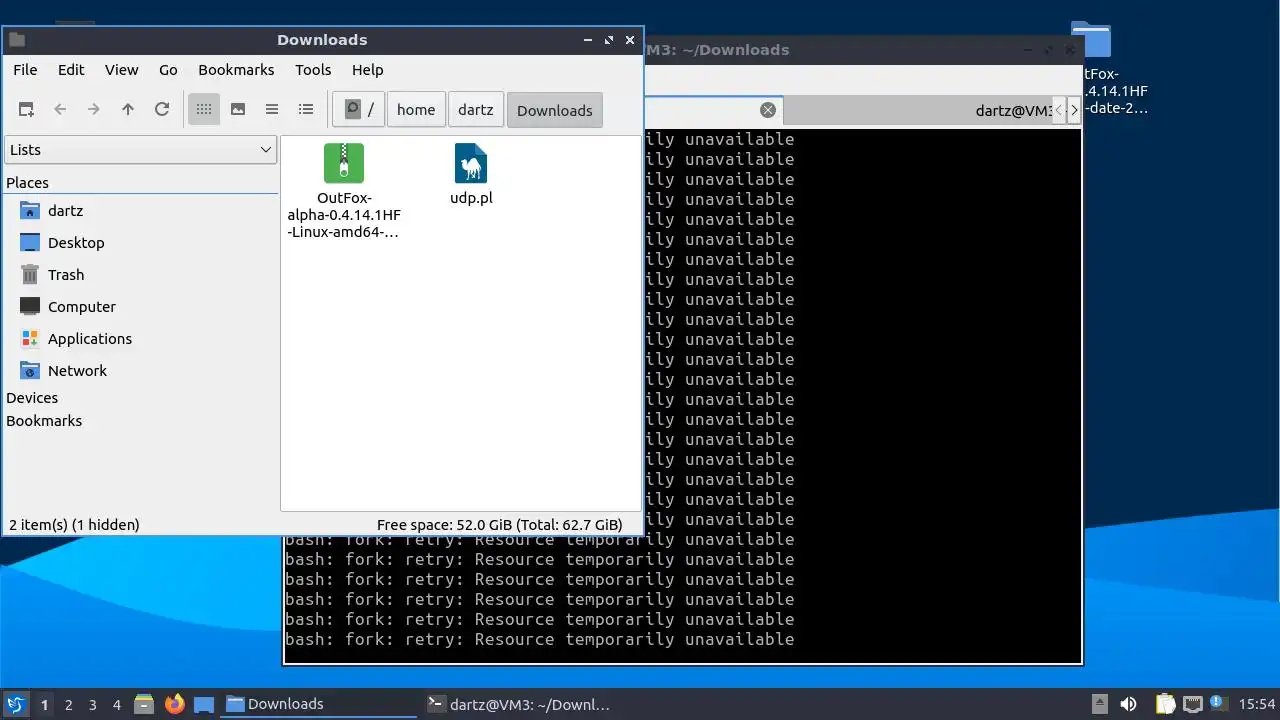Click the 'Free space: 52.0 GiB' status text

(499, 525)
